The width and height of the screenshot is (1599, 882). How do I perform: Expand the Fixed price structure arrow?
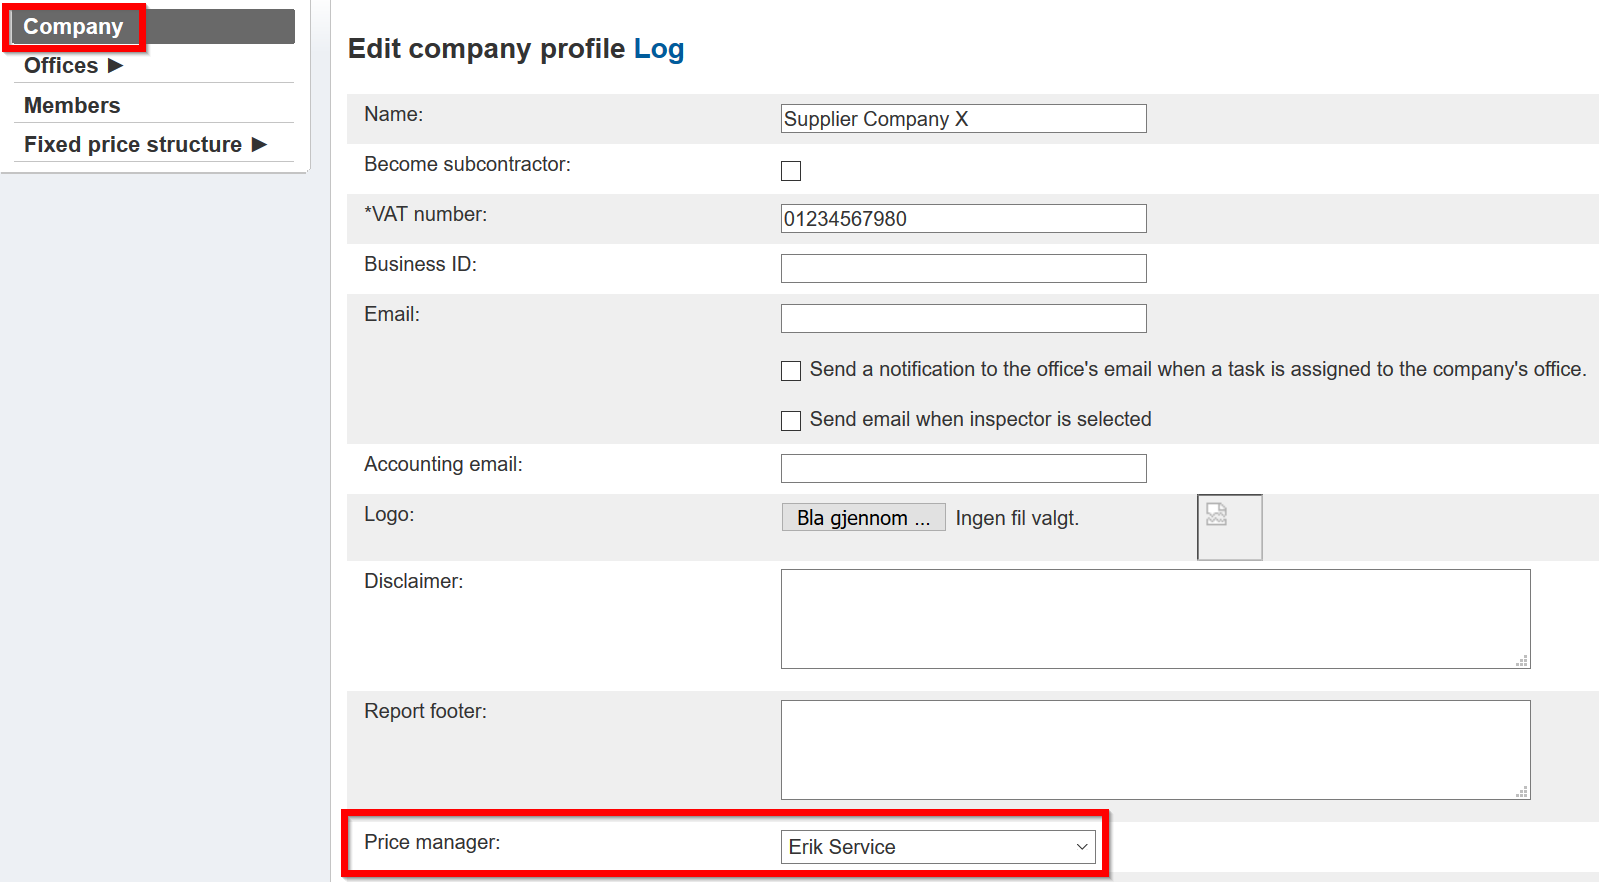point(259,145)
